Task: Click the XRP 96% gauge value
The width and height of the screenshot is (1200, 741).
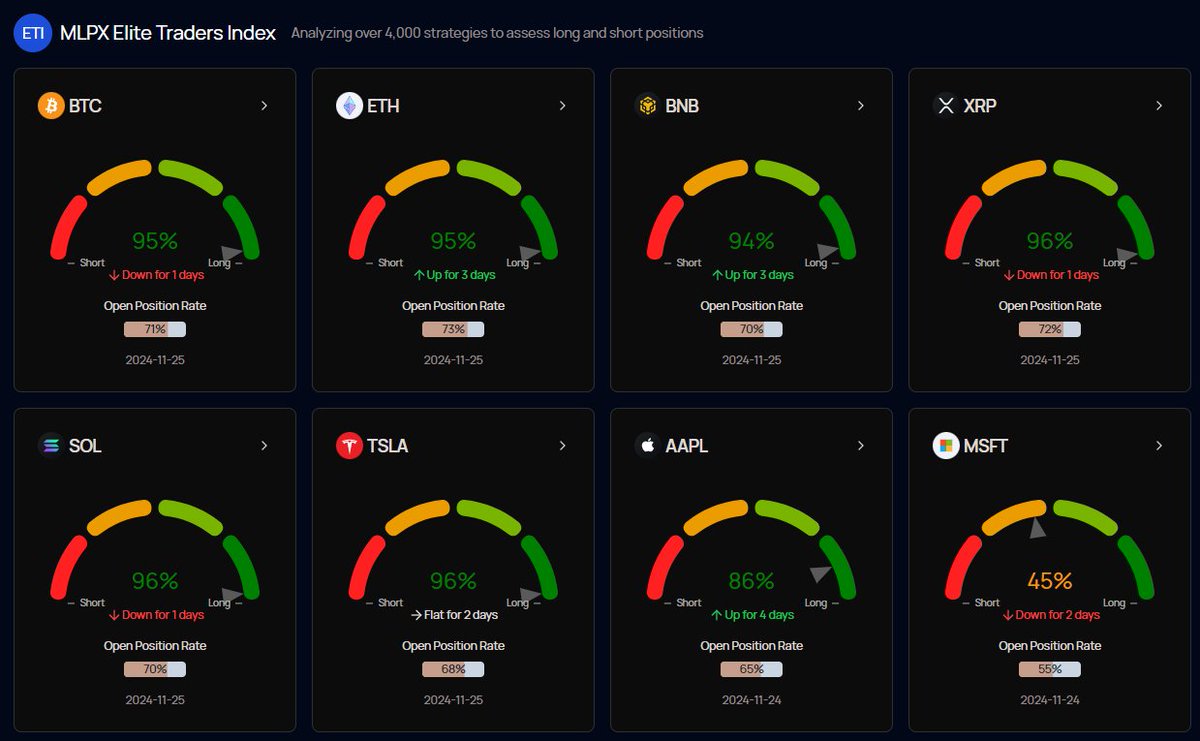Action: point(1049,241)
